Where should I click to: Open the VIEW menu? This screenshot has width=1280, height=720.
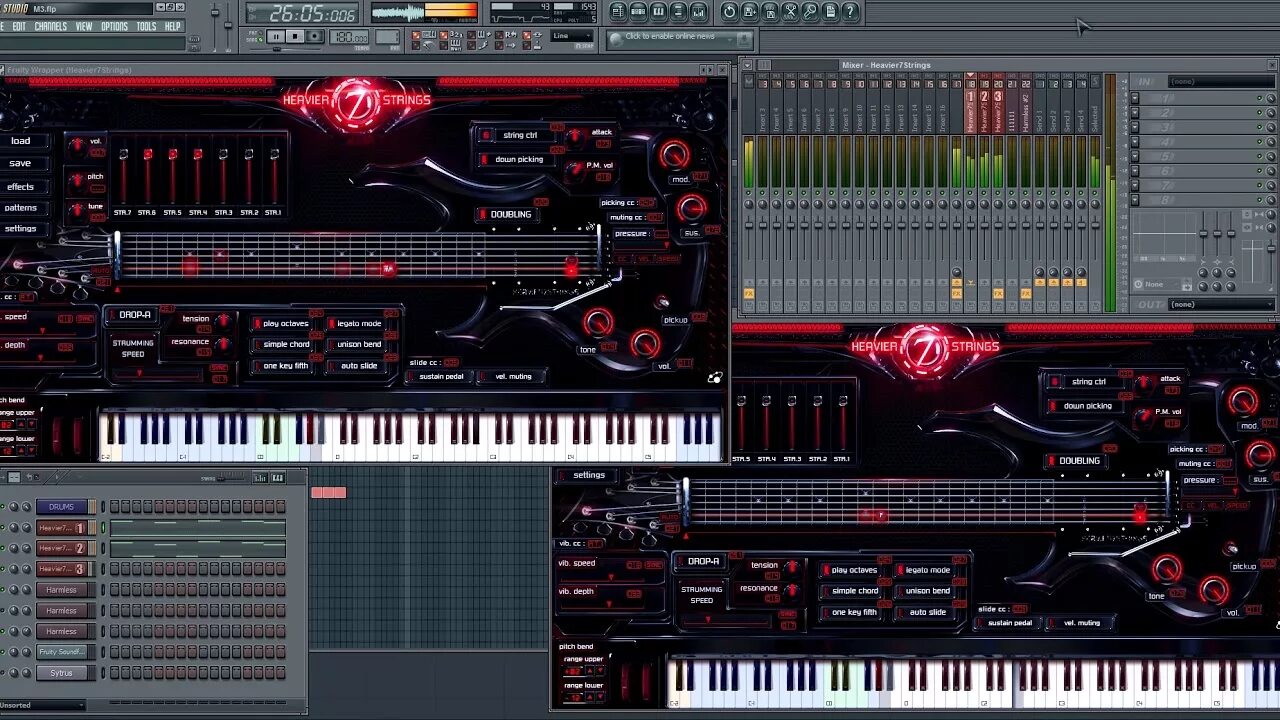84,27
